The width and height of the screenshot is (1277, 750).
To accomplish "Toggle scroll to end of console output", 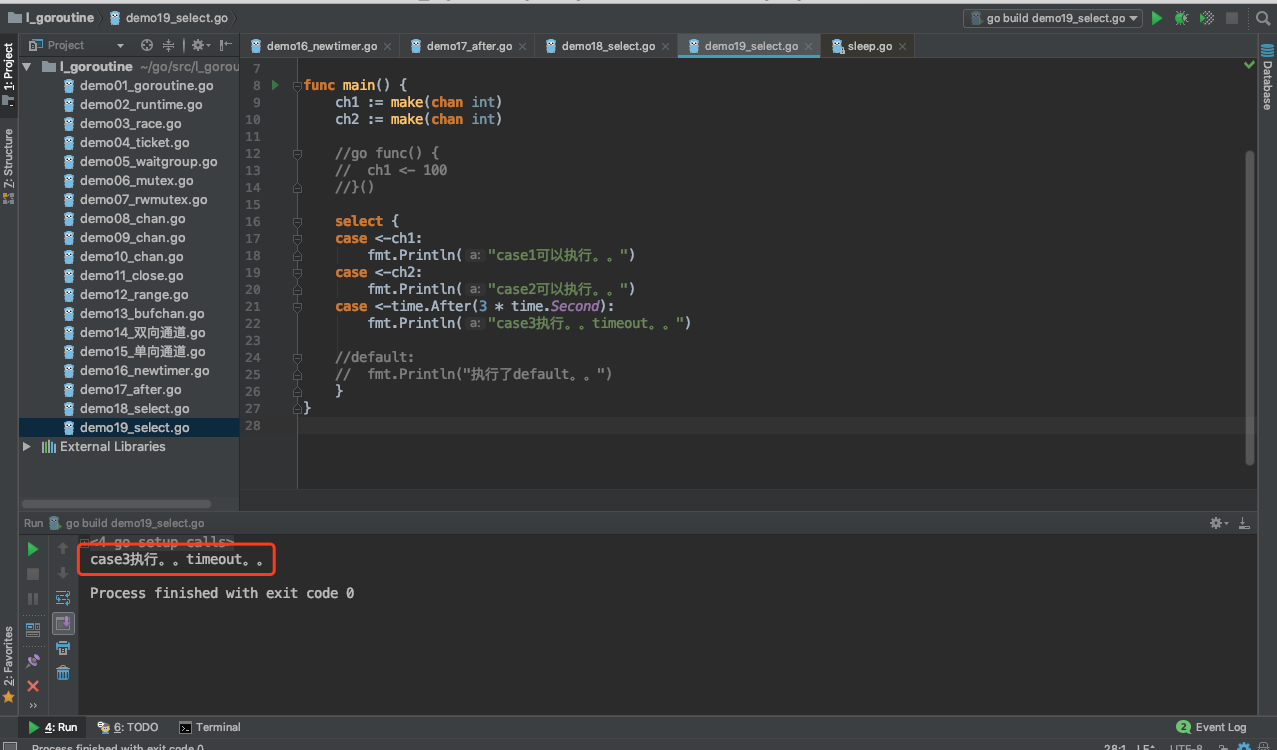I will (63, 623).
